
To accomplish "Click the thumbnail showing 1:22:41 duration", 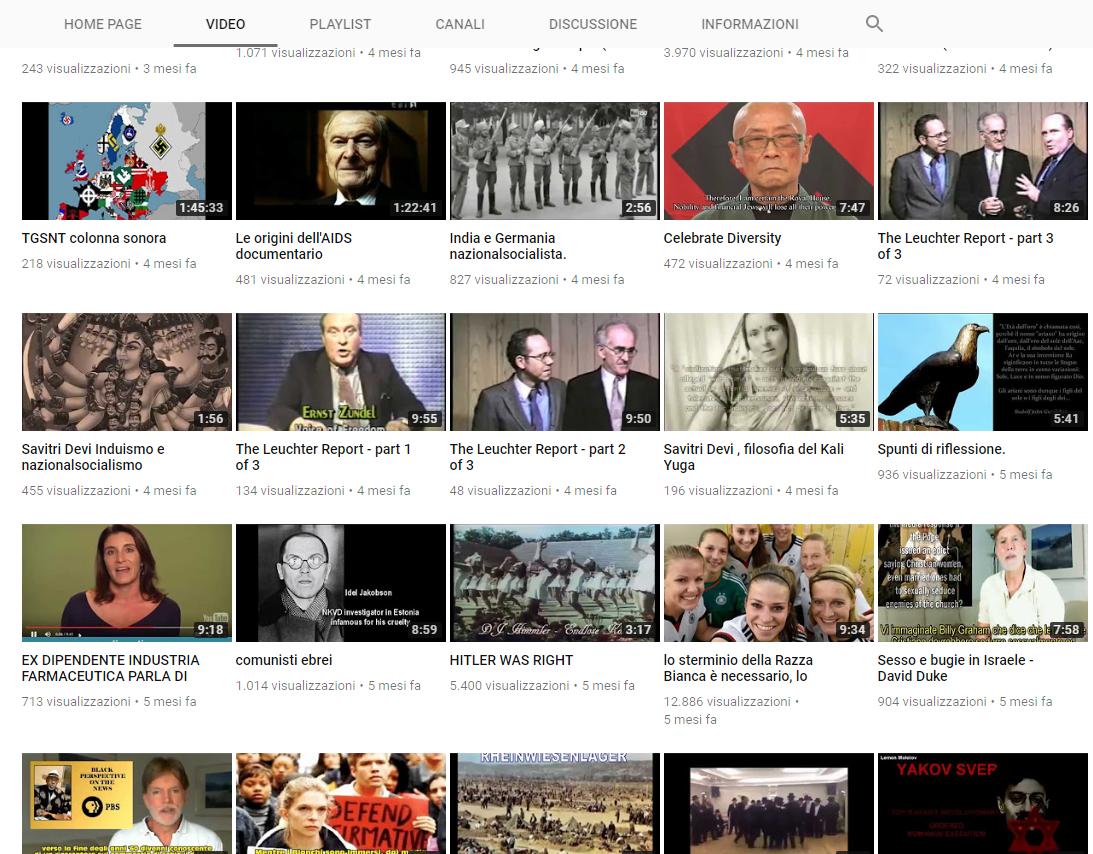I will pos(340,160).
